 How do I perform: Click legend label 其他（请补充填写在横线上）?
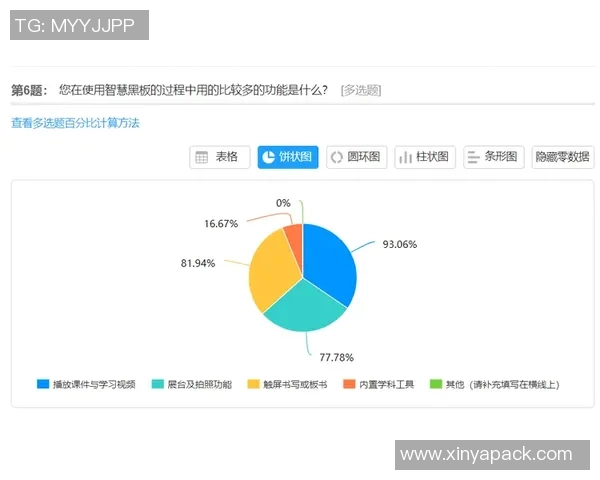[x=502, y=384]
